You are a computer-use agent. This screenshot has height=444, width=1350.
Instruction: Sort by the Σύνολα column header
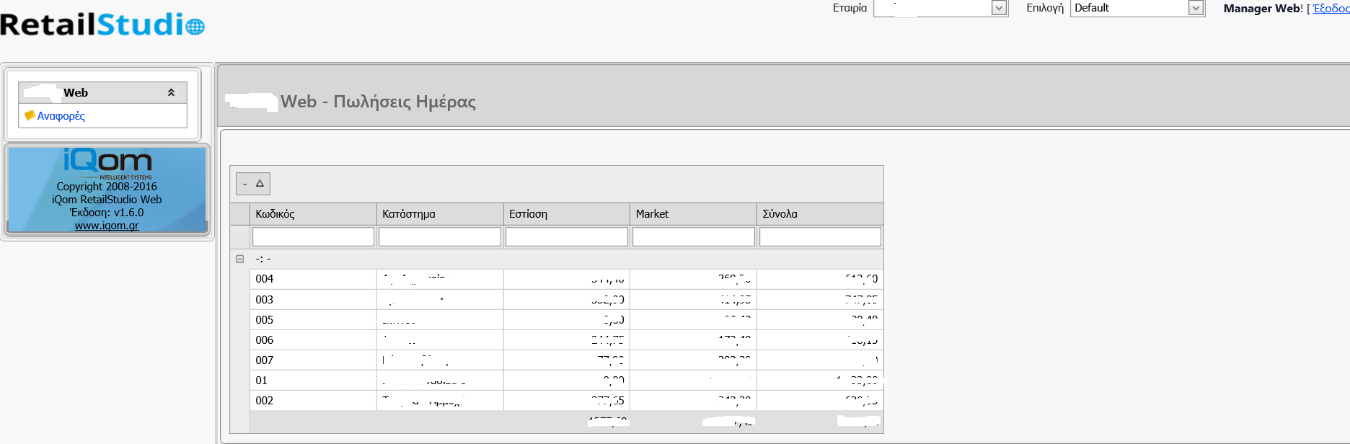[820, 214]
